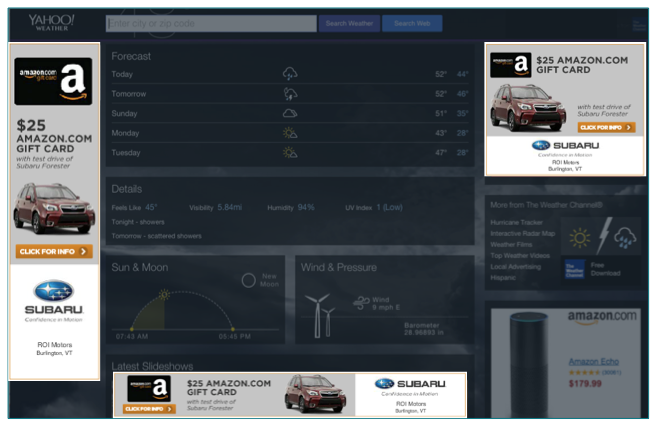Open the Weather Films link

[511, 244]
